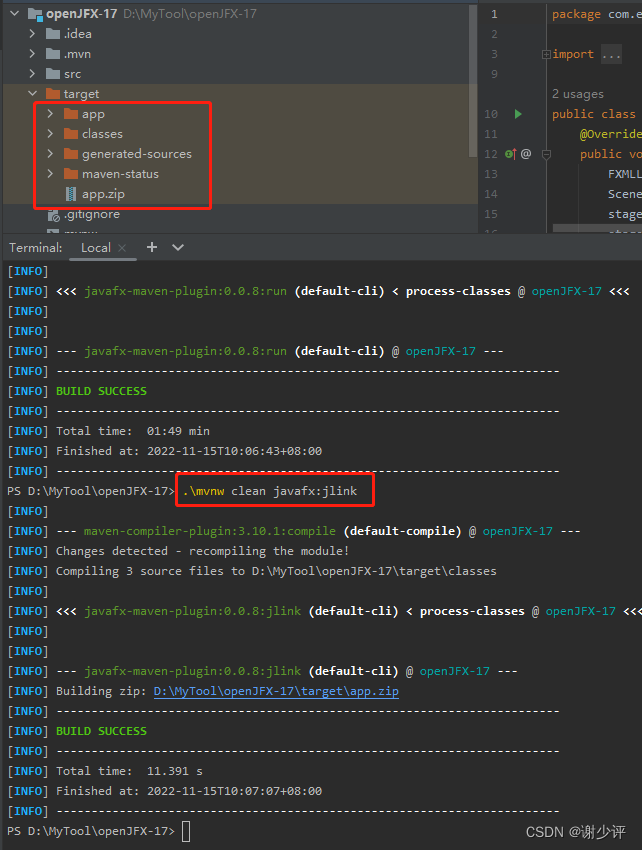
Task: Click the src folder icon
Action: point(53,74)
